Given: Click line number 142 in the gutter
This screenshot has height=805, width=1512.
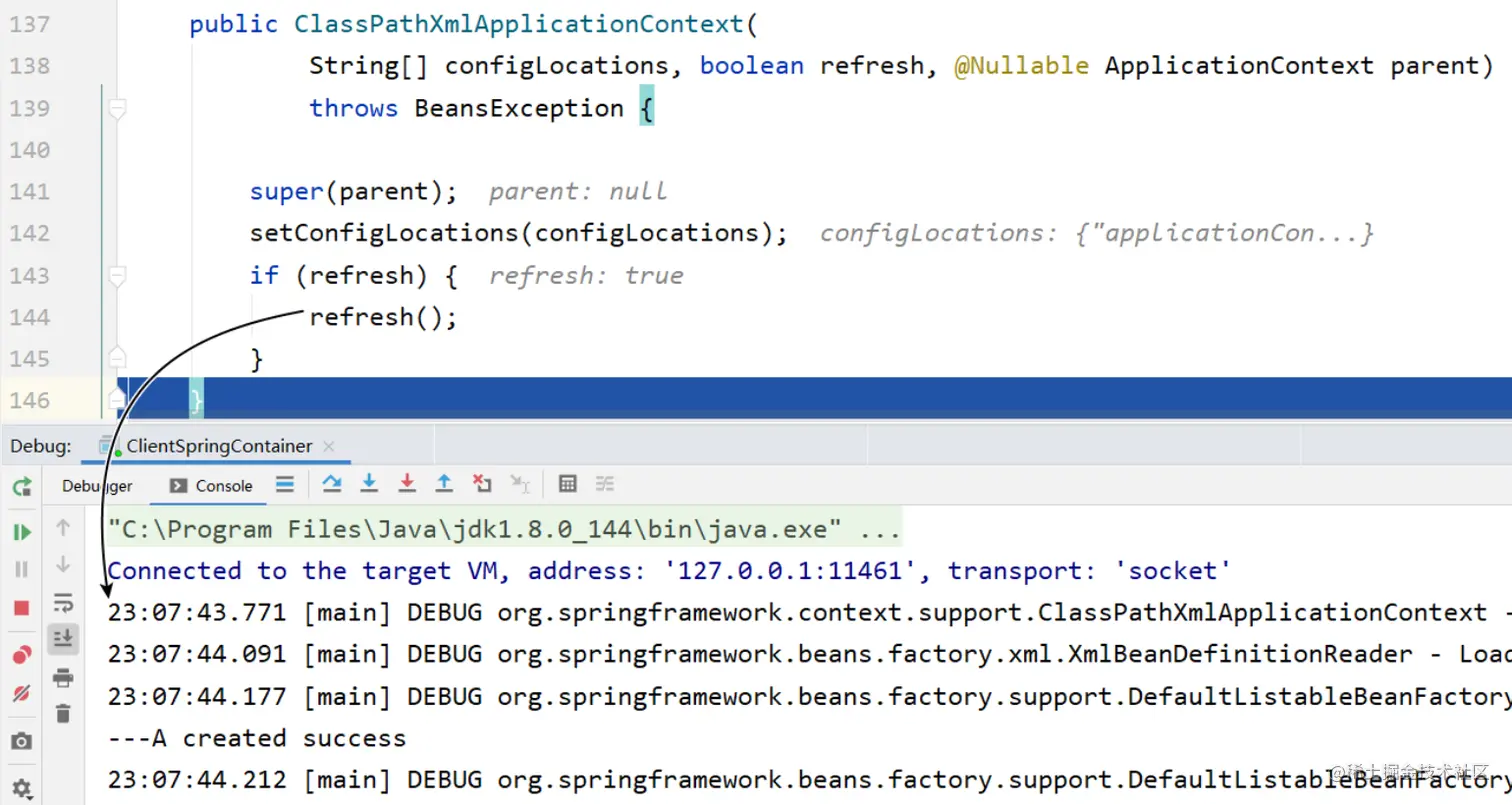Looking at the screenshot, I should (30, 233).
